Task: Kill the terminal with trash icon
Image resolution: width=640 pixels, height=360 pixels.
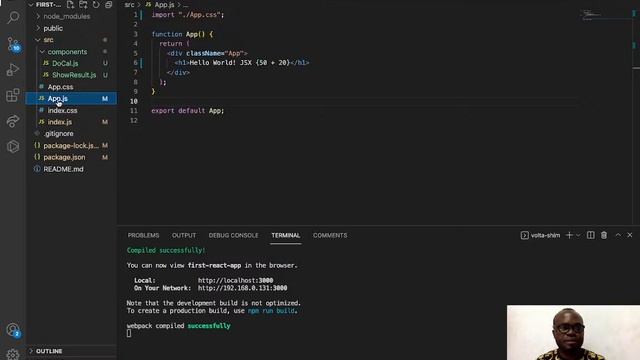Action: [x=604, y=235]
